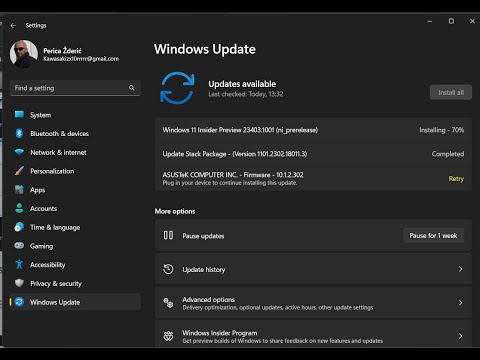Click Plug in your device message

(230, 183)
